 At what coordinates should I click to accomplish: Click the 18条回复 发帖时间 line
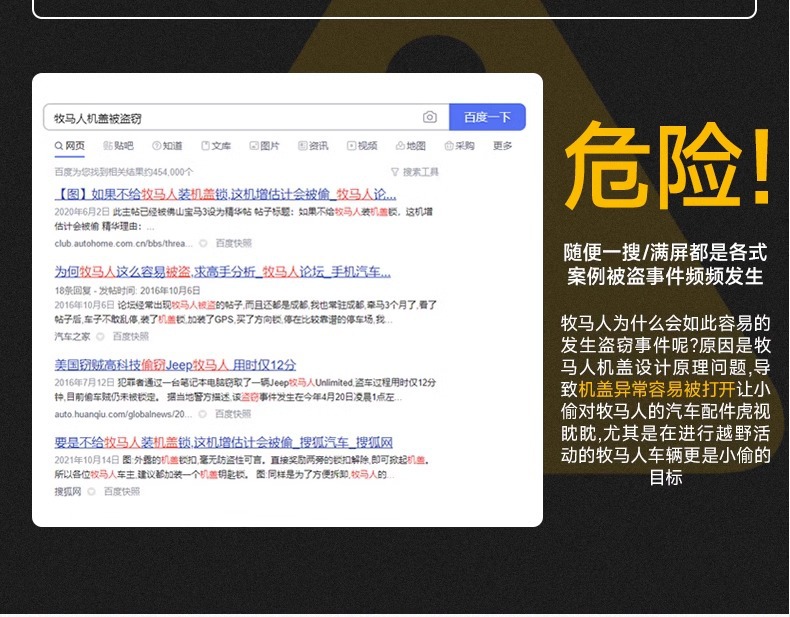pos(127,291)
